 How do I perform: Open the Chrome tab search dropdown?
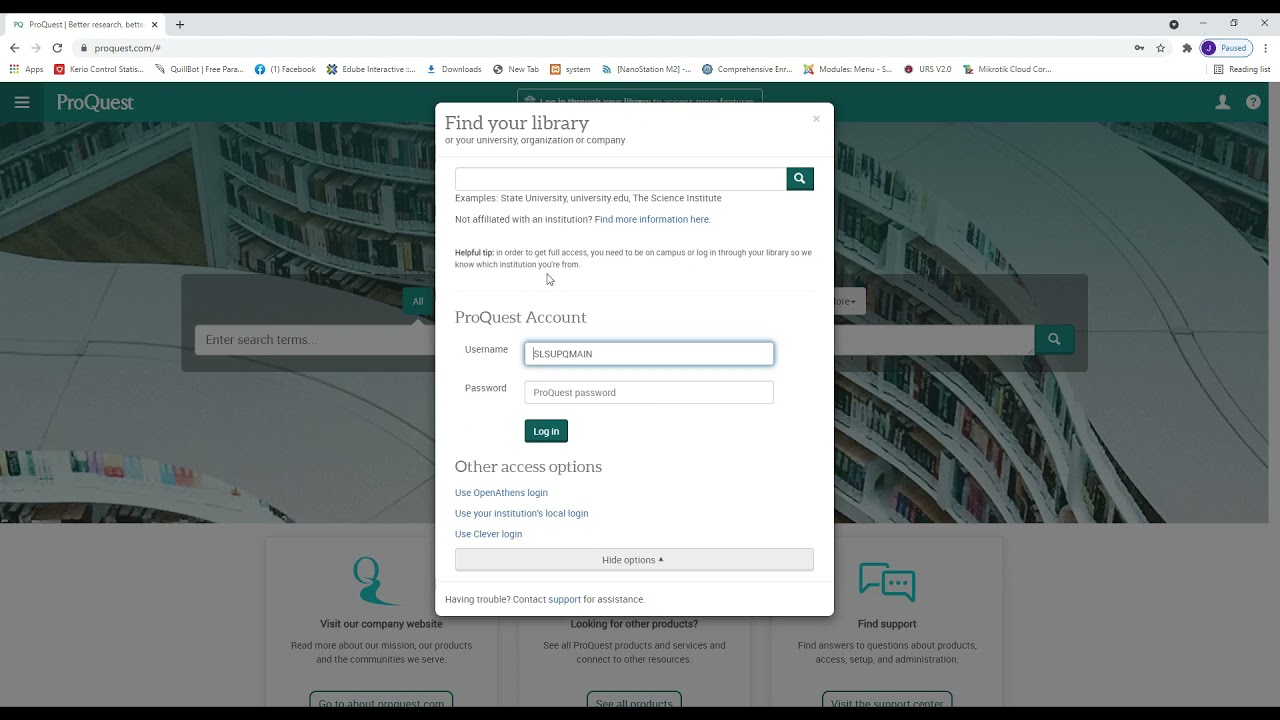(1174, 24)
